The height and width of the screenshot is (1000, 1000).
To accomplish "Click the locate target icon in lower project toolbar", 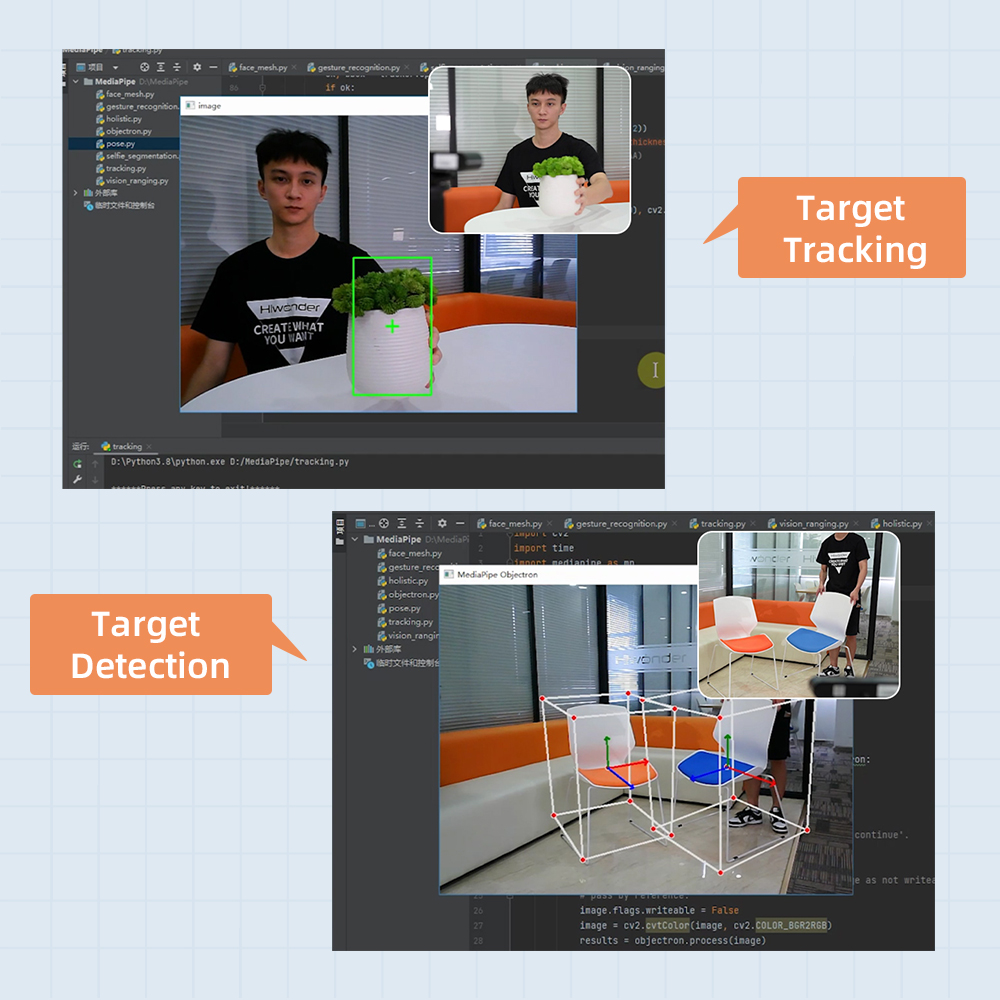I will coord(384,523).
